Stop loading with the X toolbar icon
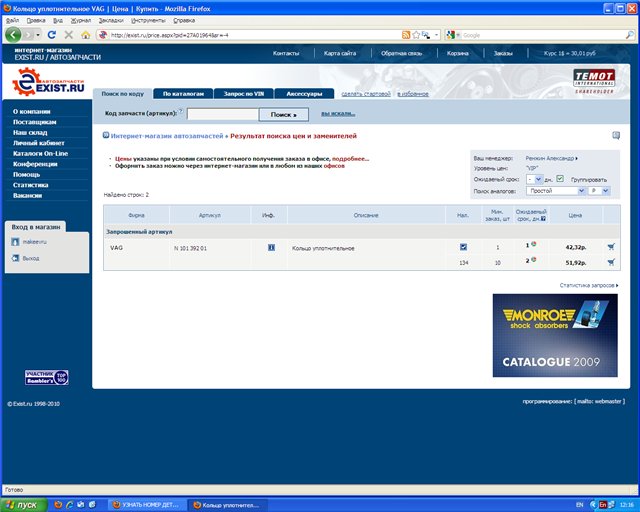Viewport: 640px width, 512px height. (69, 35)
